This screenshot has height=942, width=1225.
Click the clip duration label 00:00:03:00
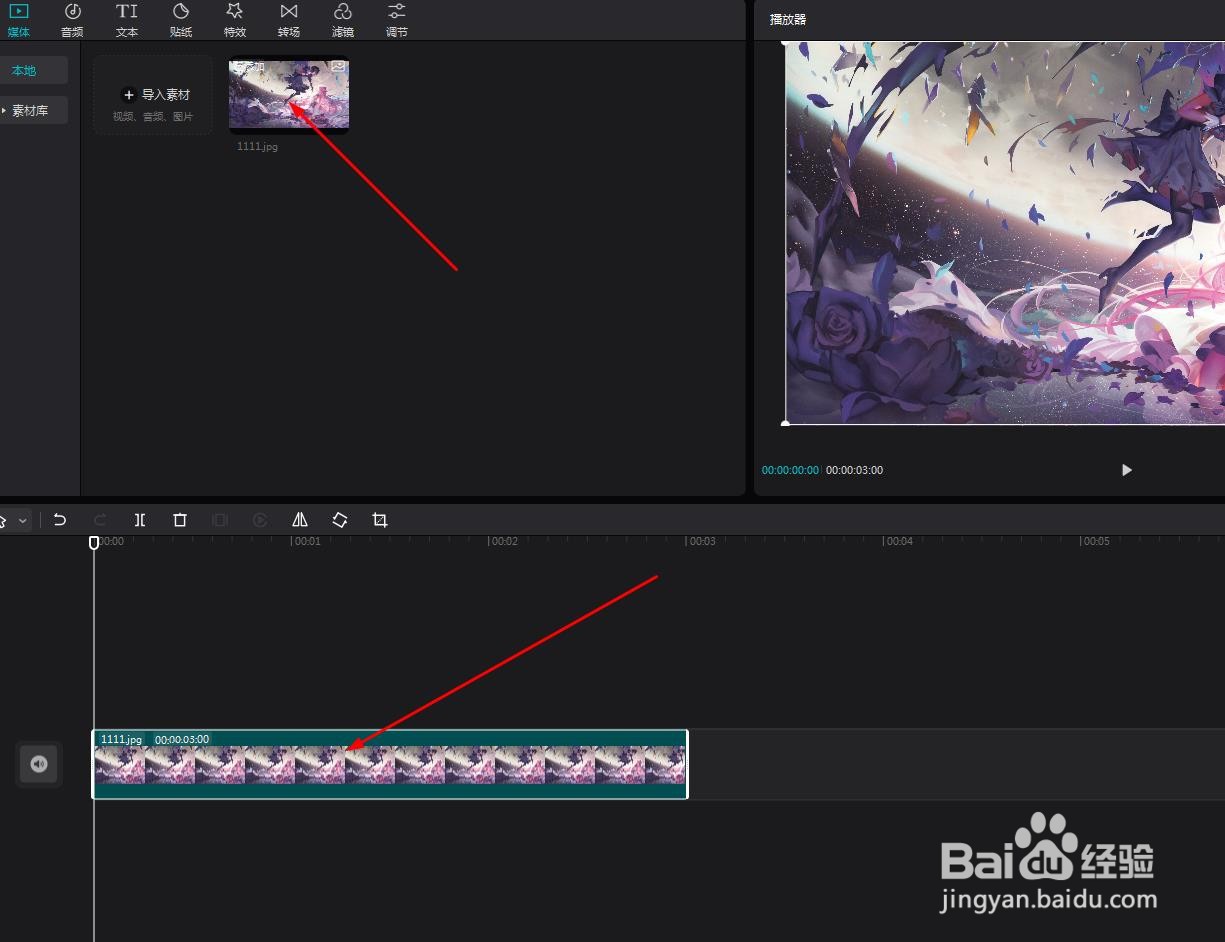coord(182,740)
